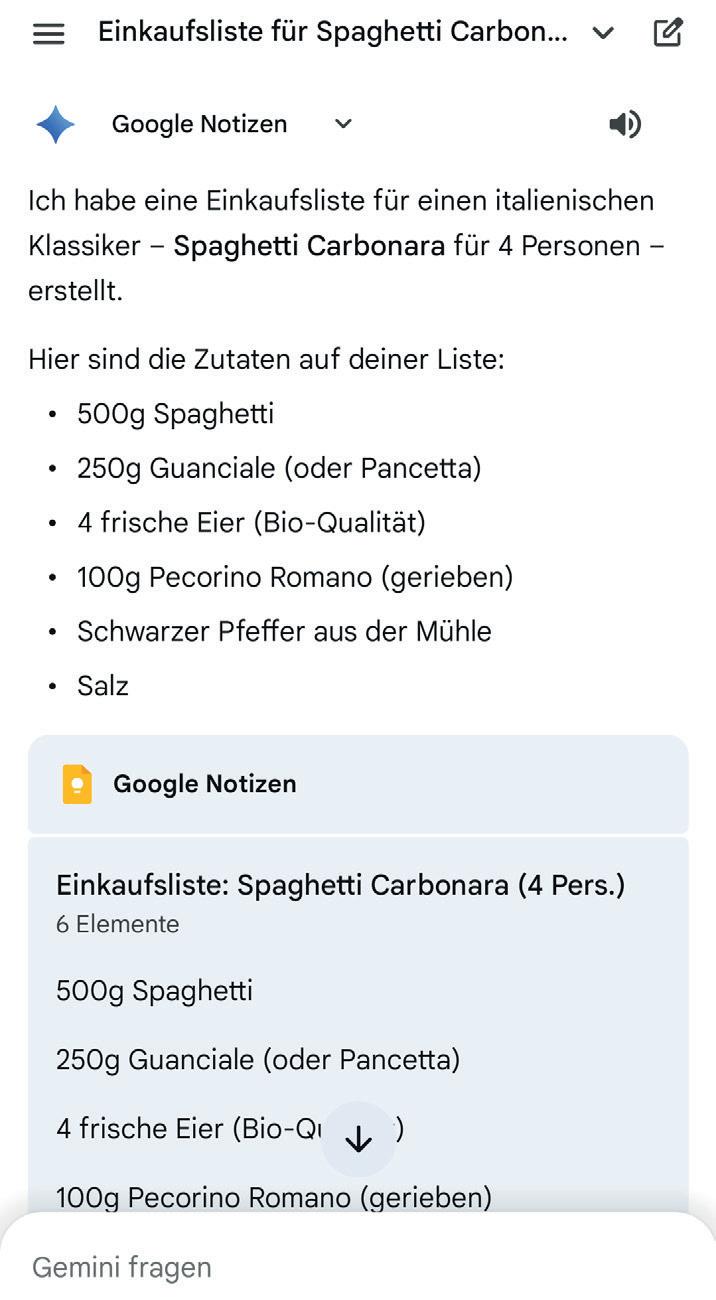Open the Google Notizen card header
This screenshot has width=716, height=1300.
(358, 784)
